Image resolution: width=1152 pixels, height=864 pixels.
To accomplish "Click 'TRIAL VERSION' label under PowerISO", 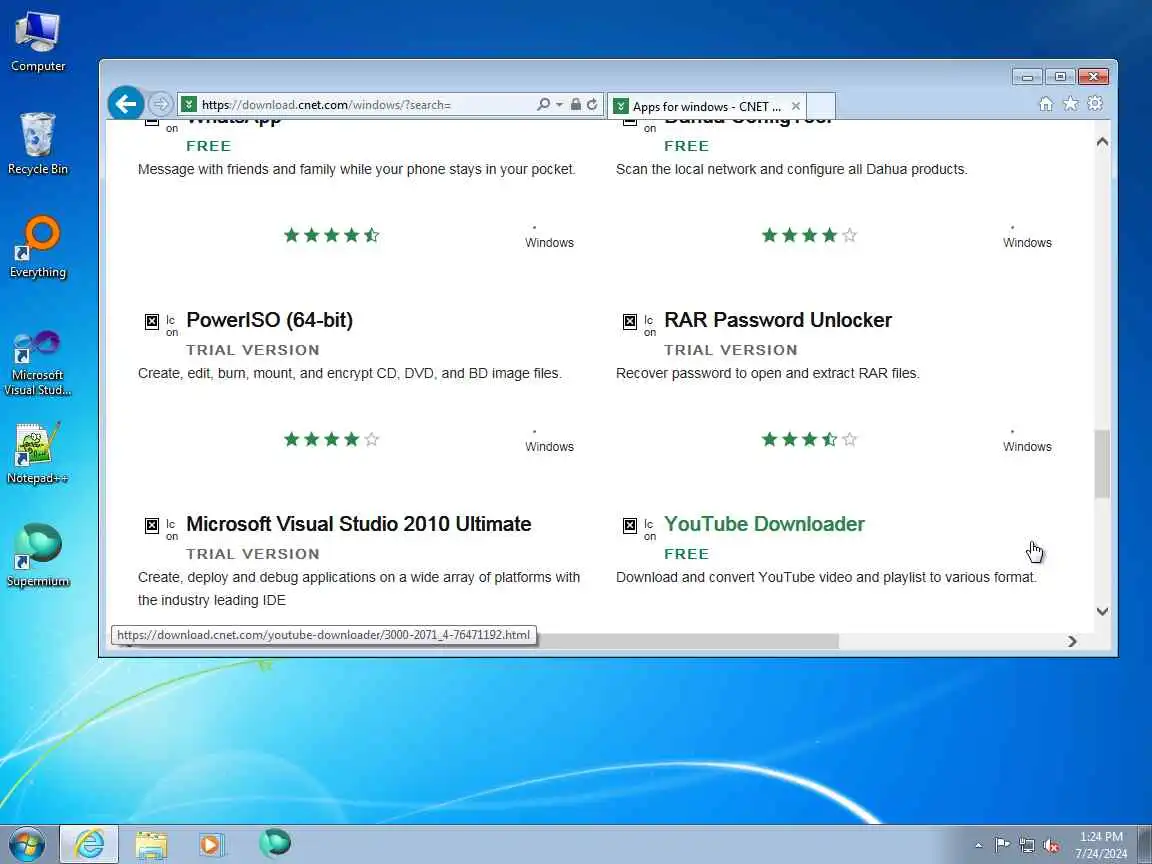I will (253, 350).
